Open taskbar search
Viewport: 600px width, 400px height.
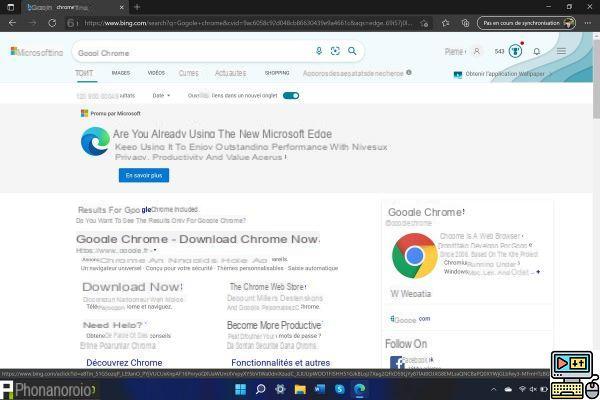[261, 390]
